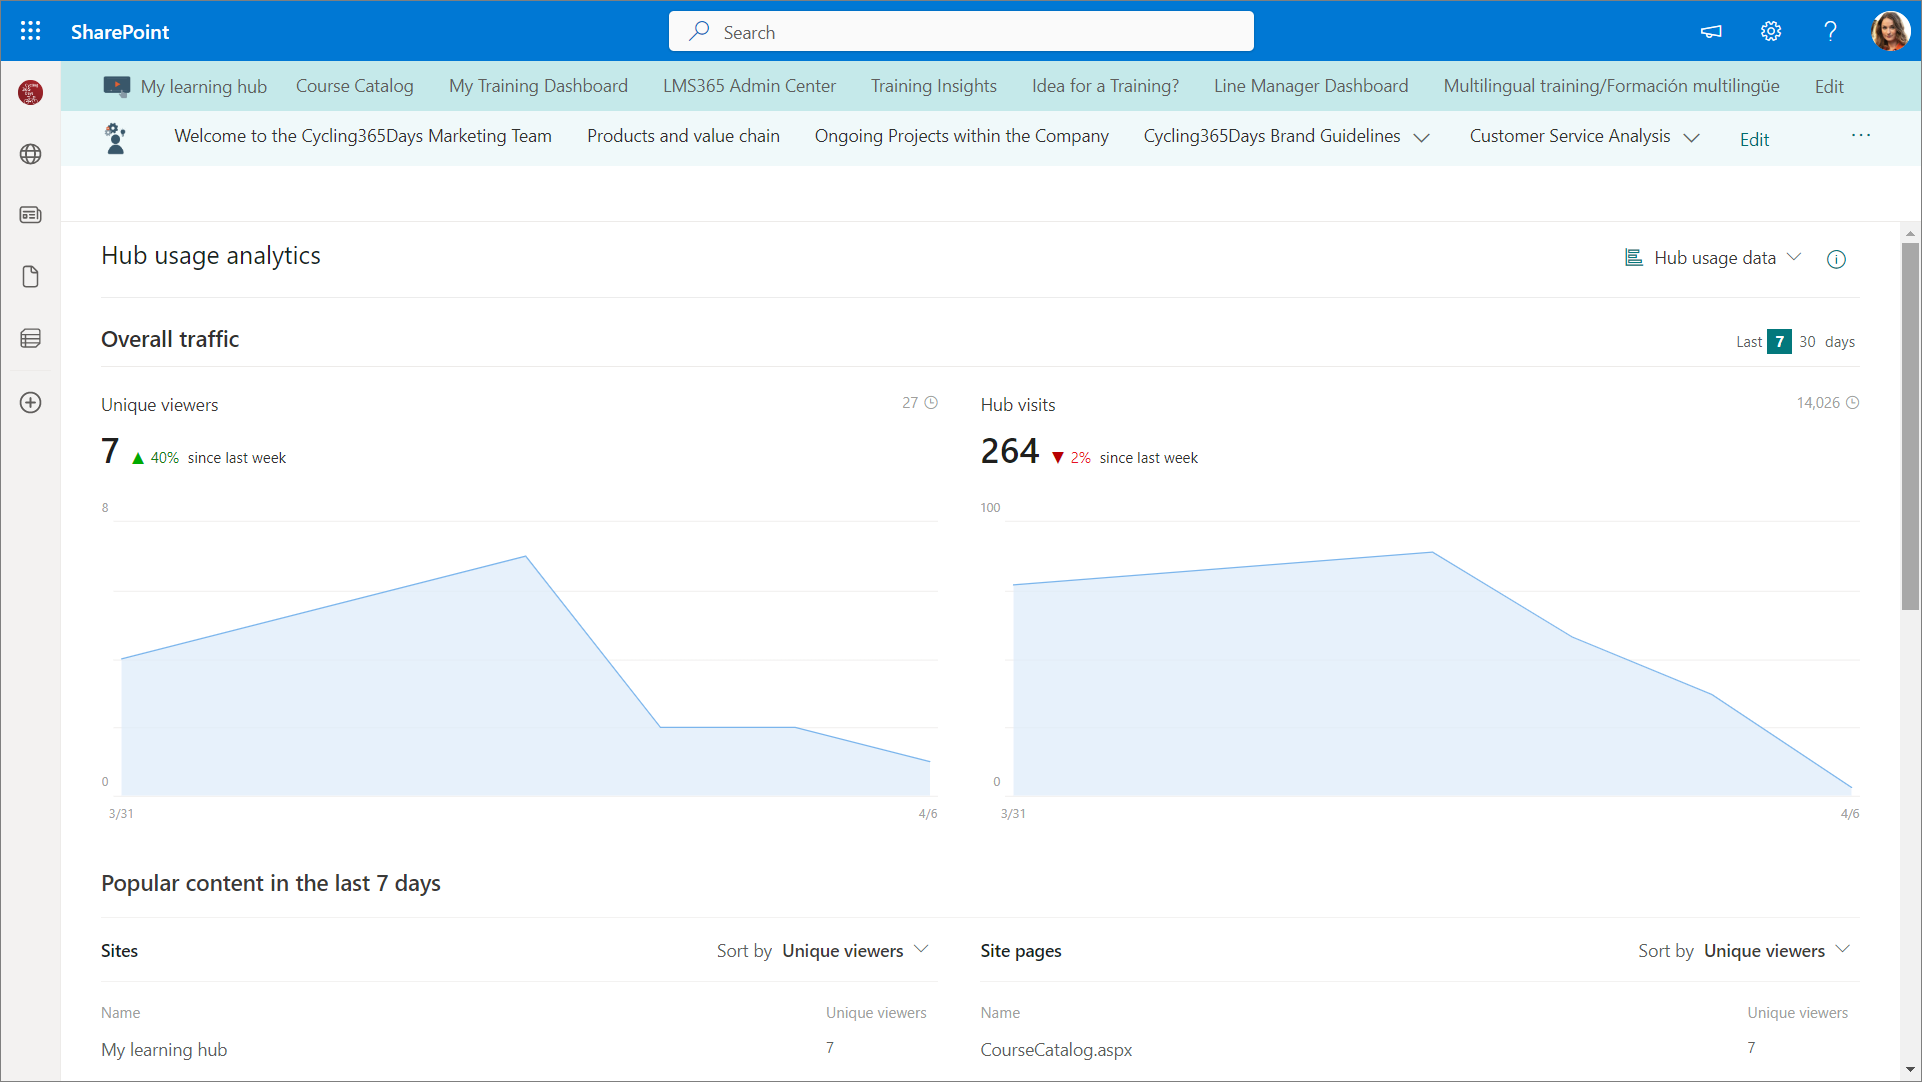The width and height of the screenshot is (1922, 1082).
Task: Open the megaphone notifications icon
Action: (1711, 31)
